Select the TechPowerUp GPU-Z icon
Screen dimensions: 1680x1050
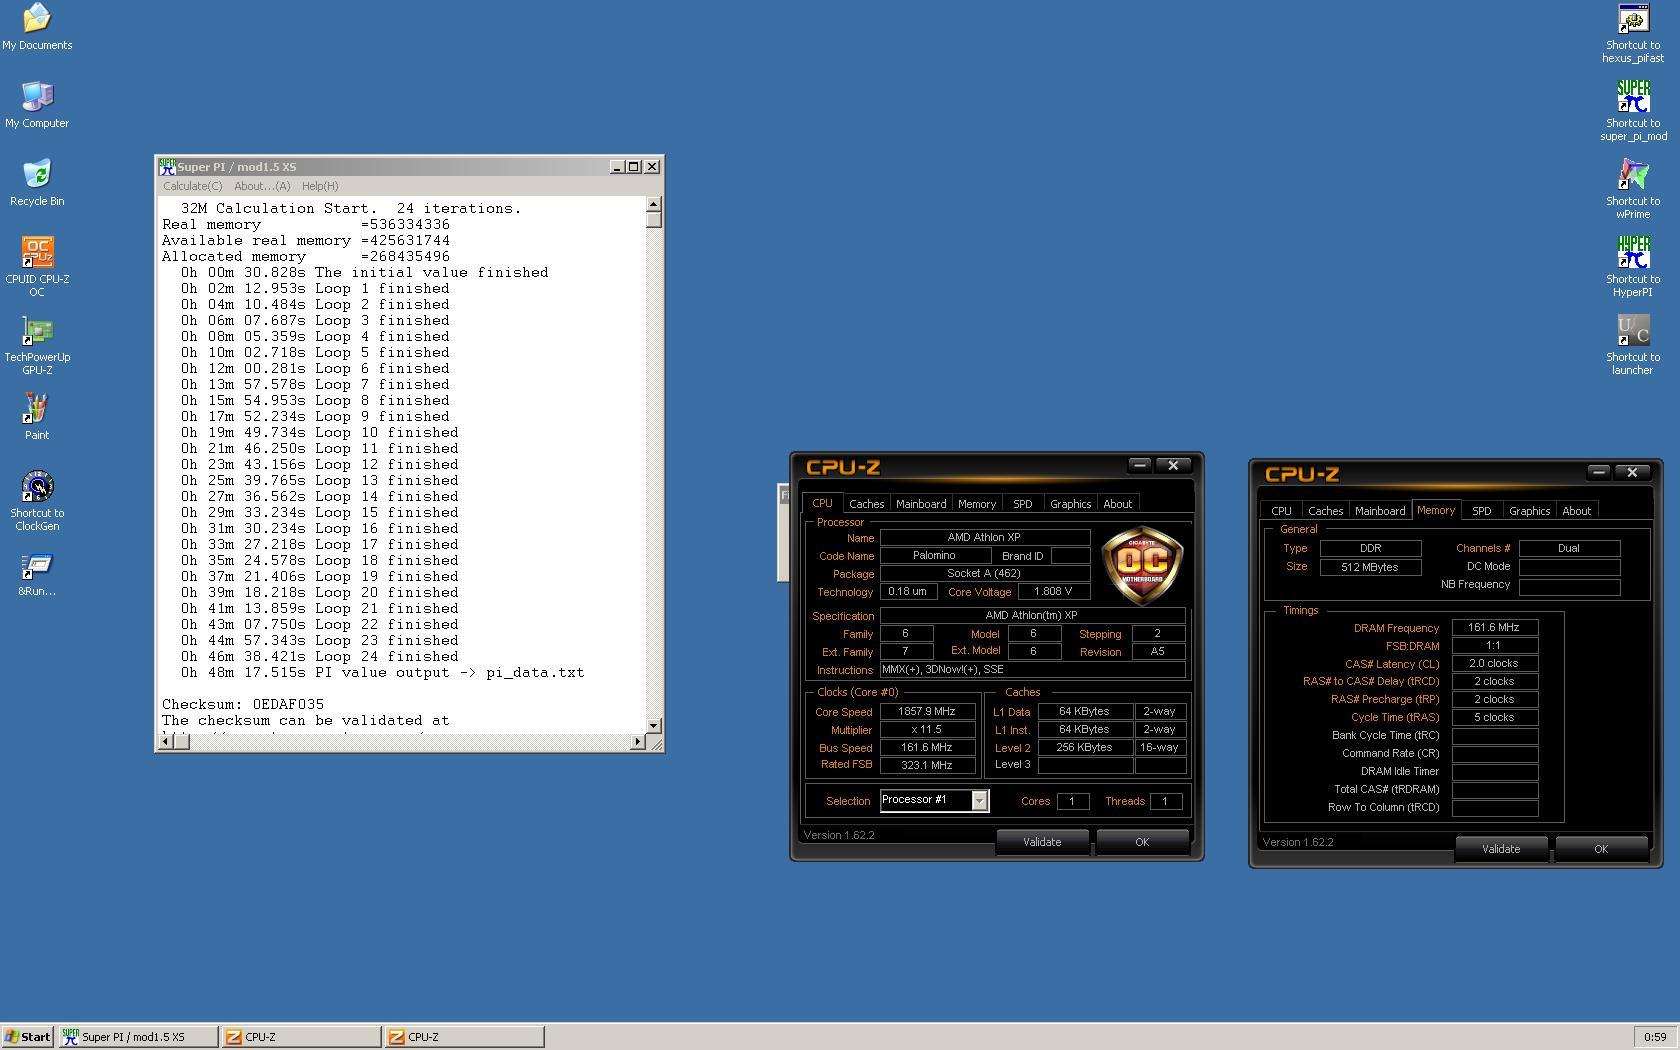[37, 345]
